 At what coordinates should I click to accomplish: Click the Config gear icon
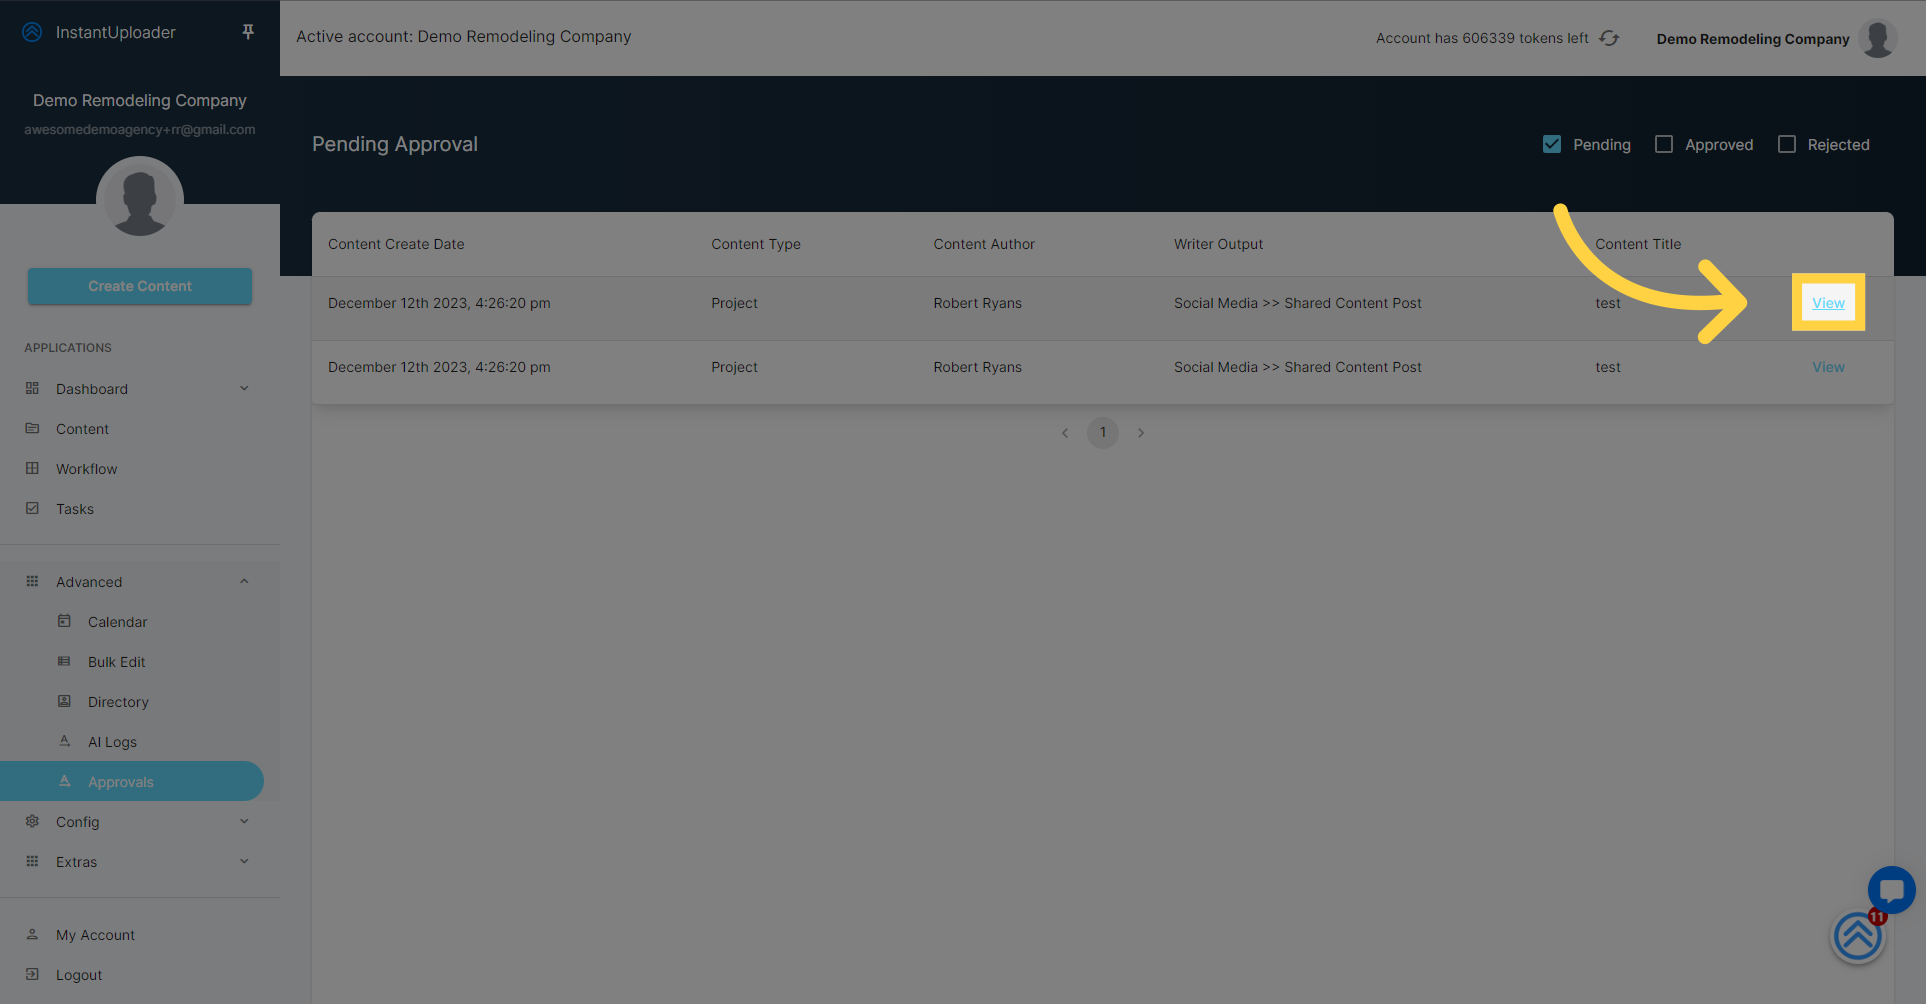(x=32, y=821)
